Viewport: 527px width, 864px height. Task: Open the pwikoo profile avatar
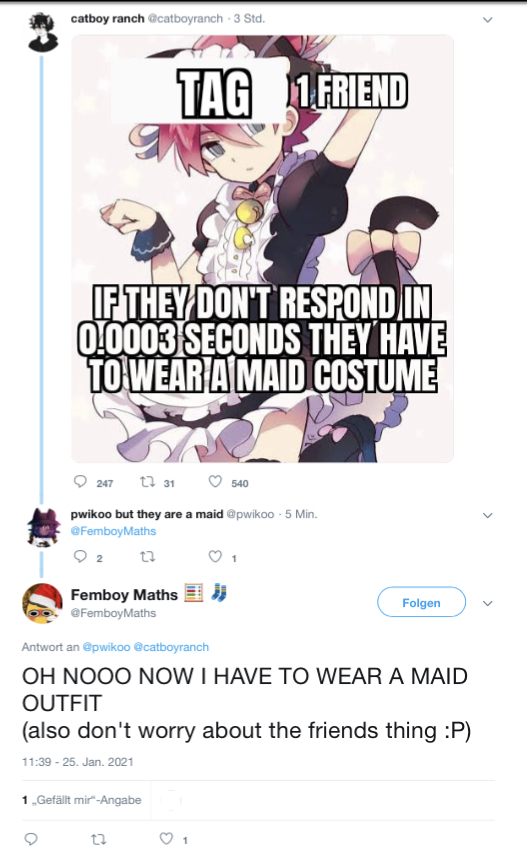tap(43, 527)
